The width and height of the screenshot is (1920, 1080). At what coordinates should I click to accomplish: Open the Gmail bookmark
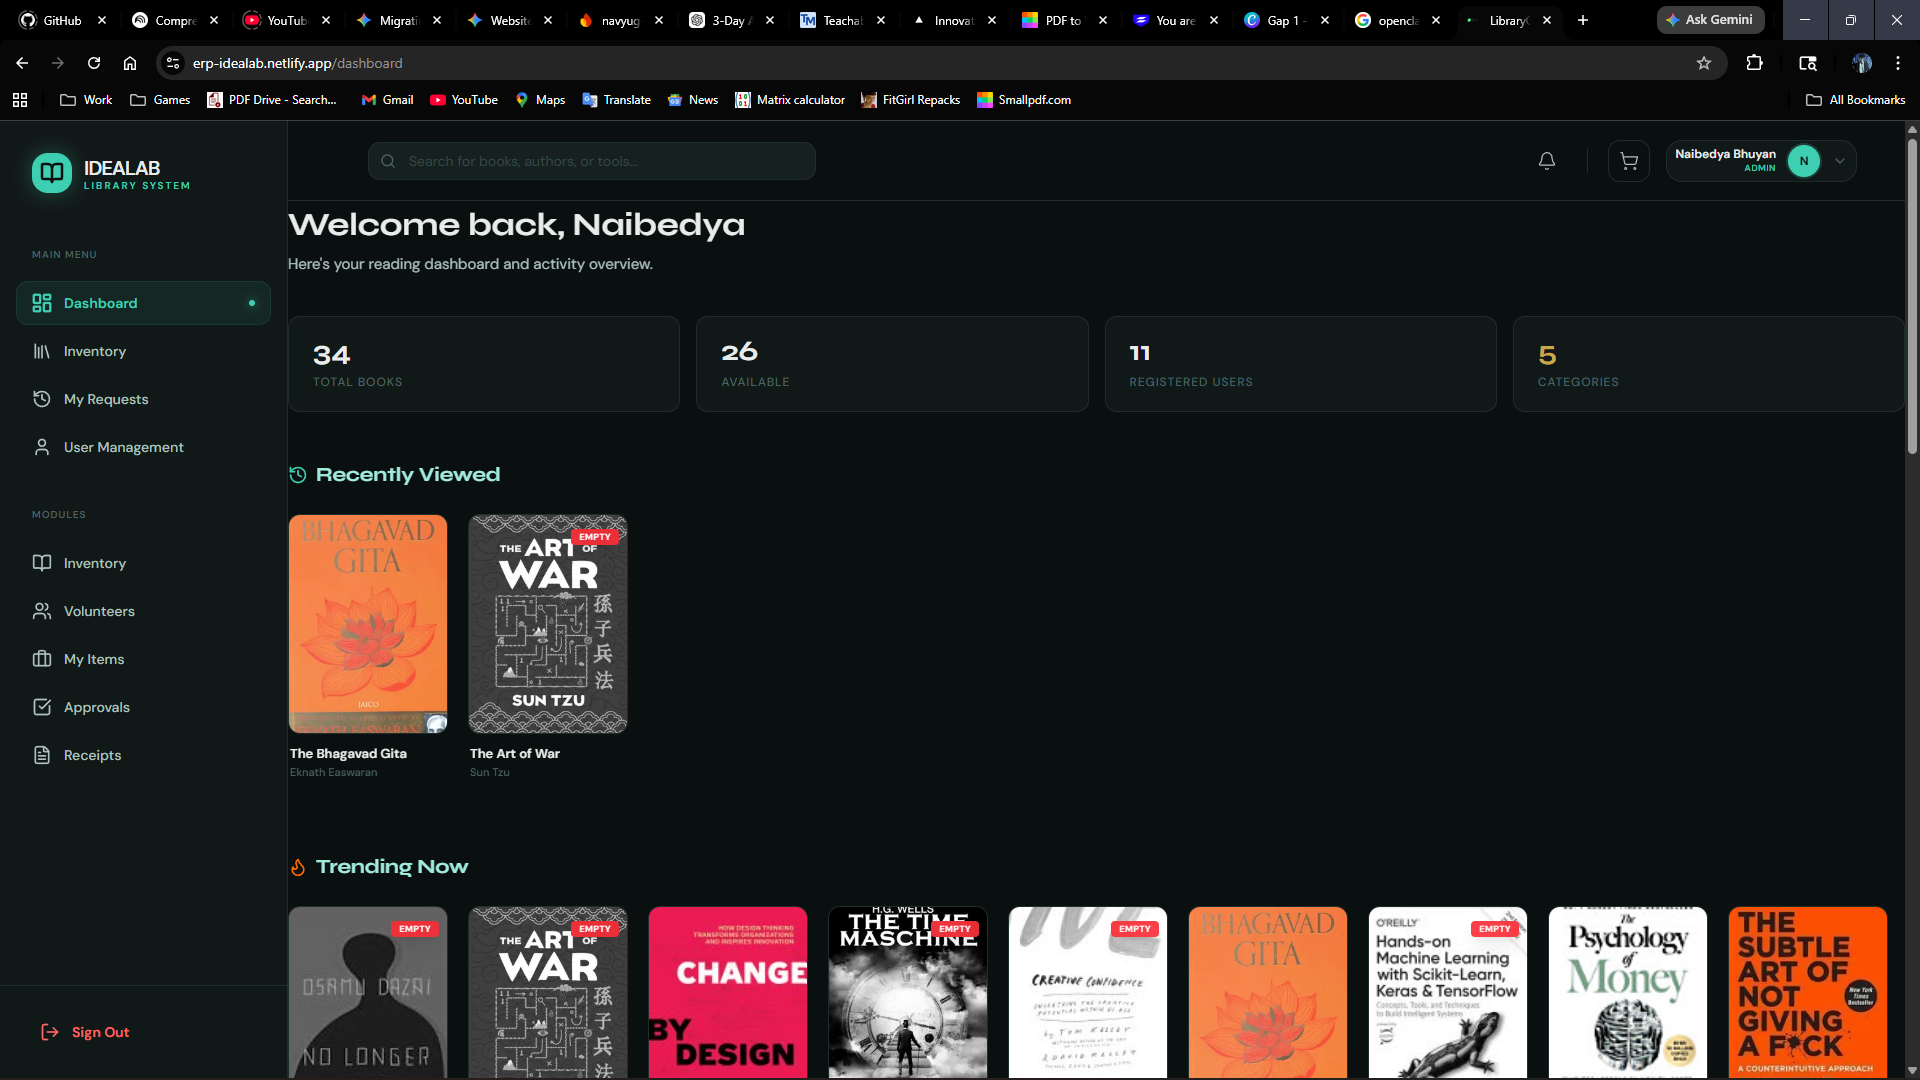coord(387,100)
